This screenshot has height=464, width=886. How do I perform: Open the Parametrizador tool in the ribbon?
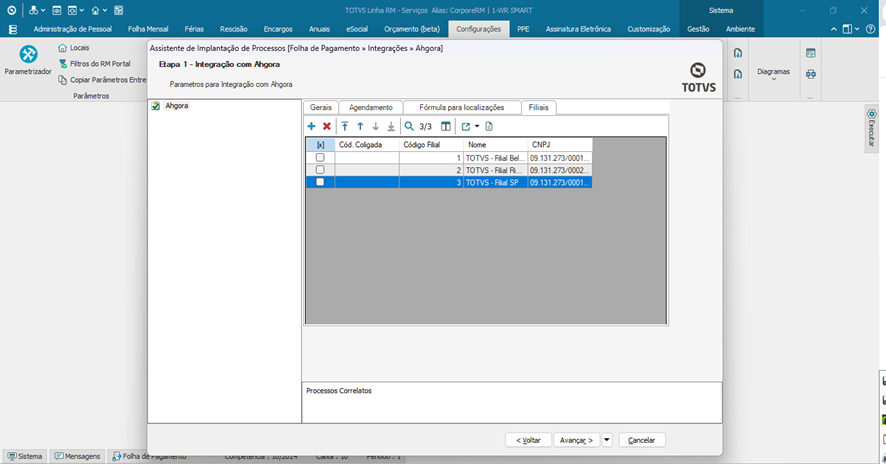(x=28, y=60)
